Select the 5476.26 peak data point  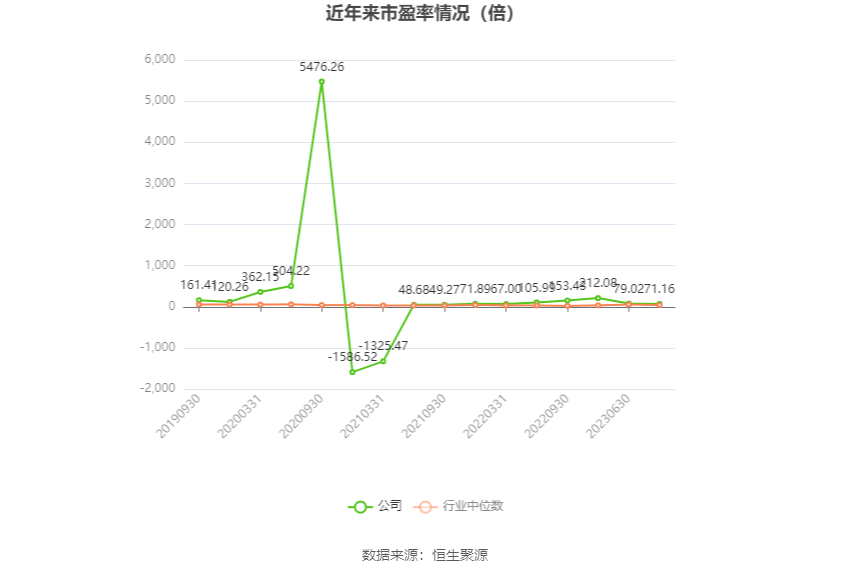[321, 82]
